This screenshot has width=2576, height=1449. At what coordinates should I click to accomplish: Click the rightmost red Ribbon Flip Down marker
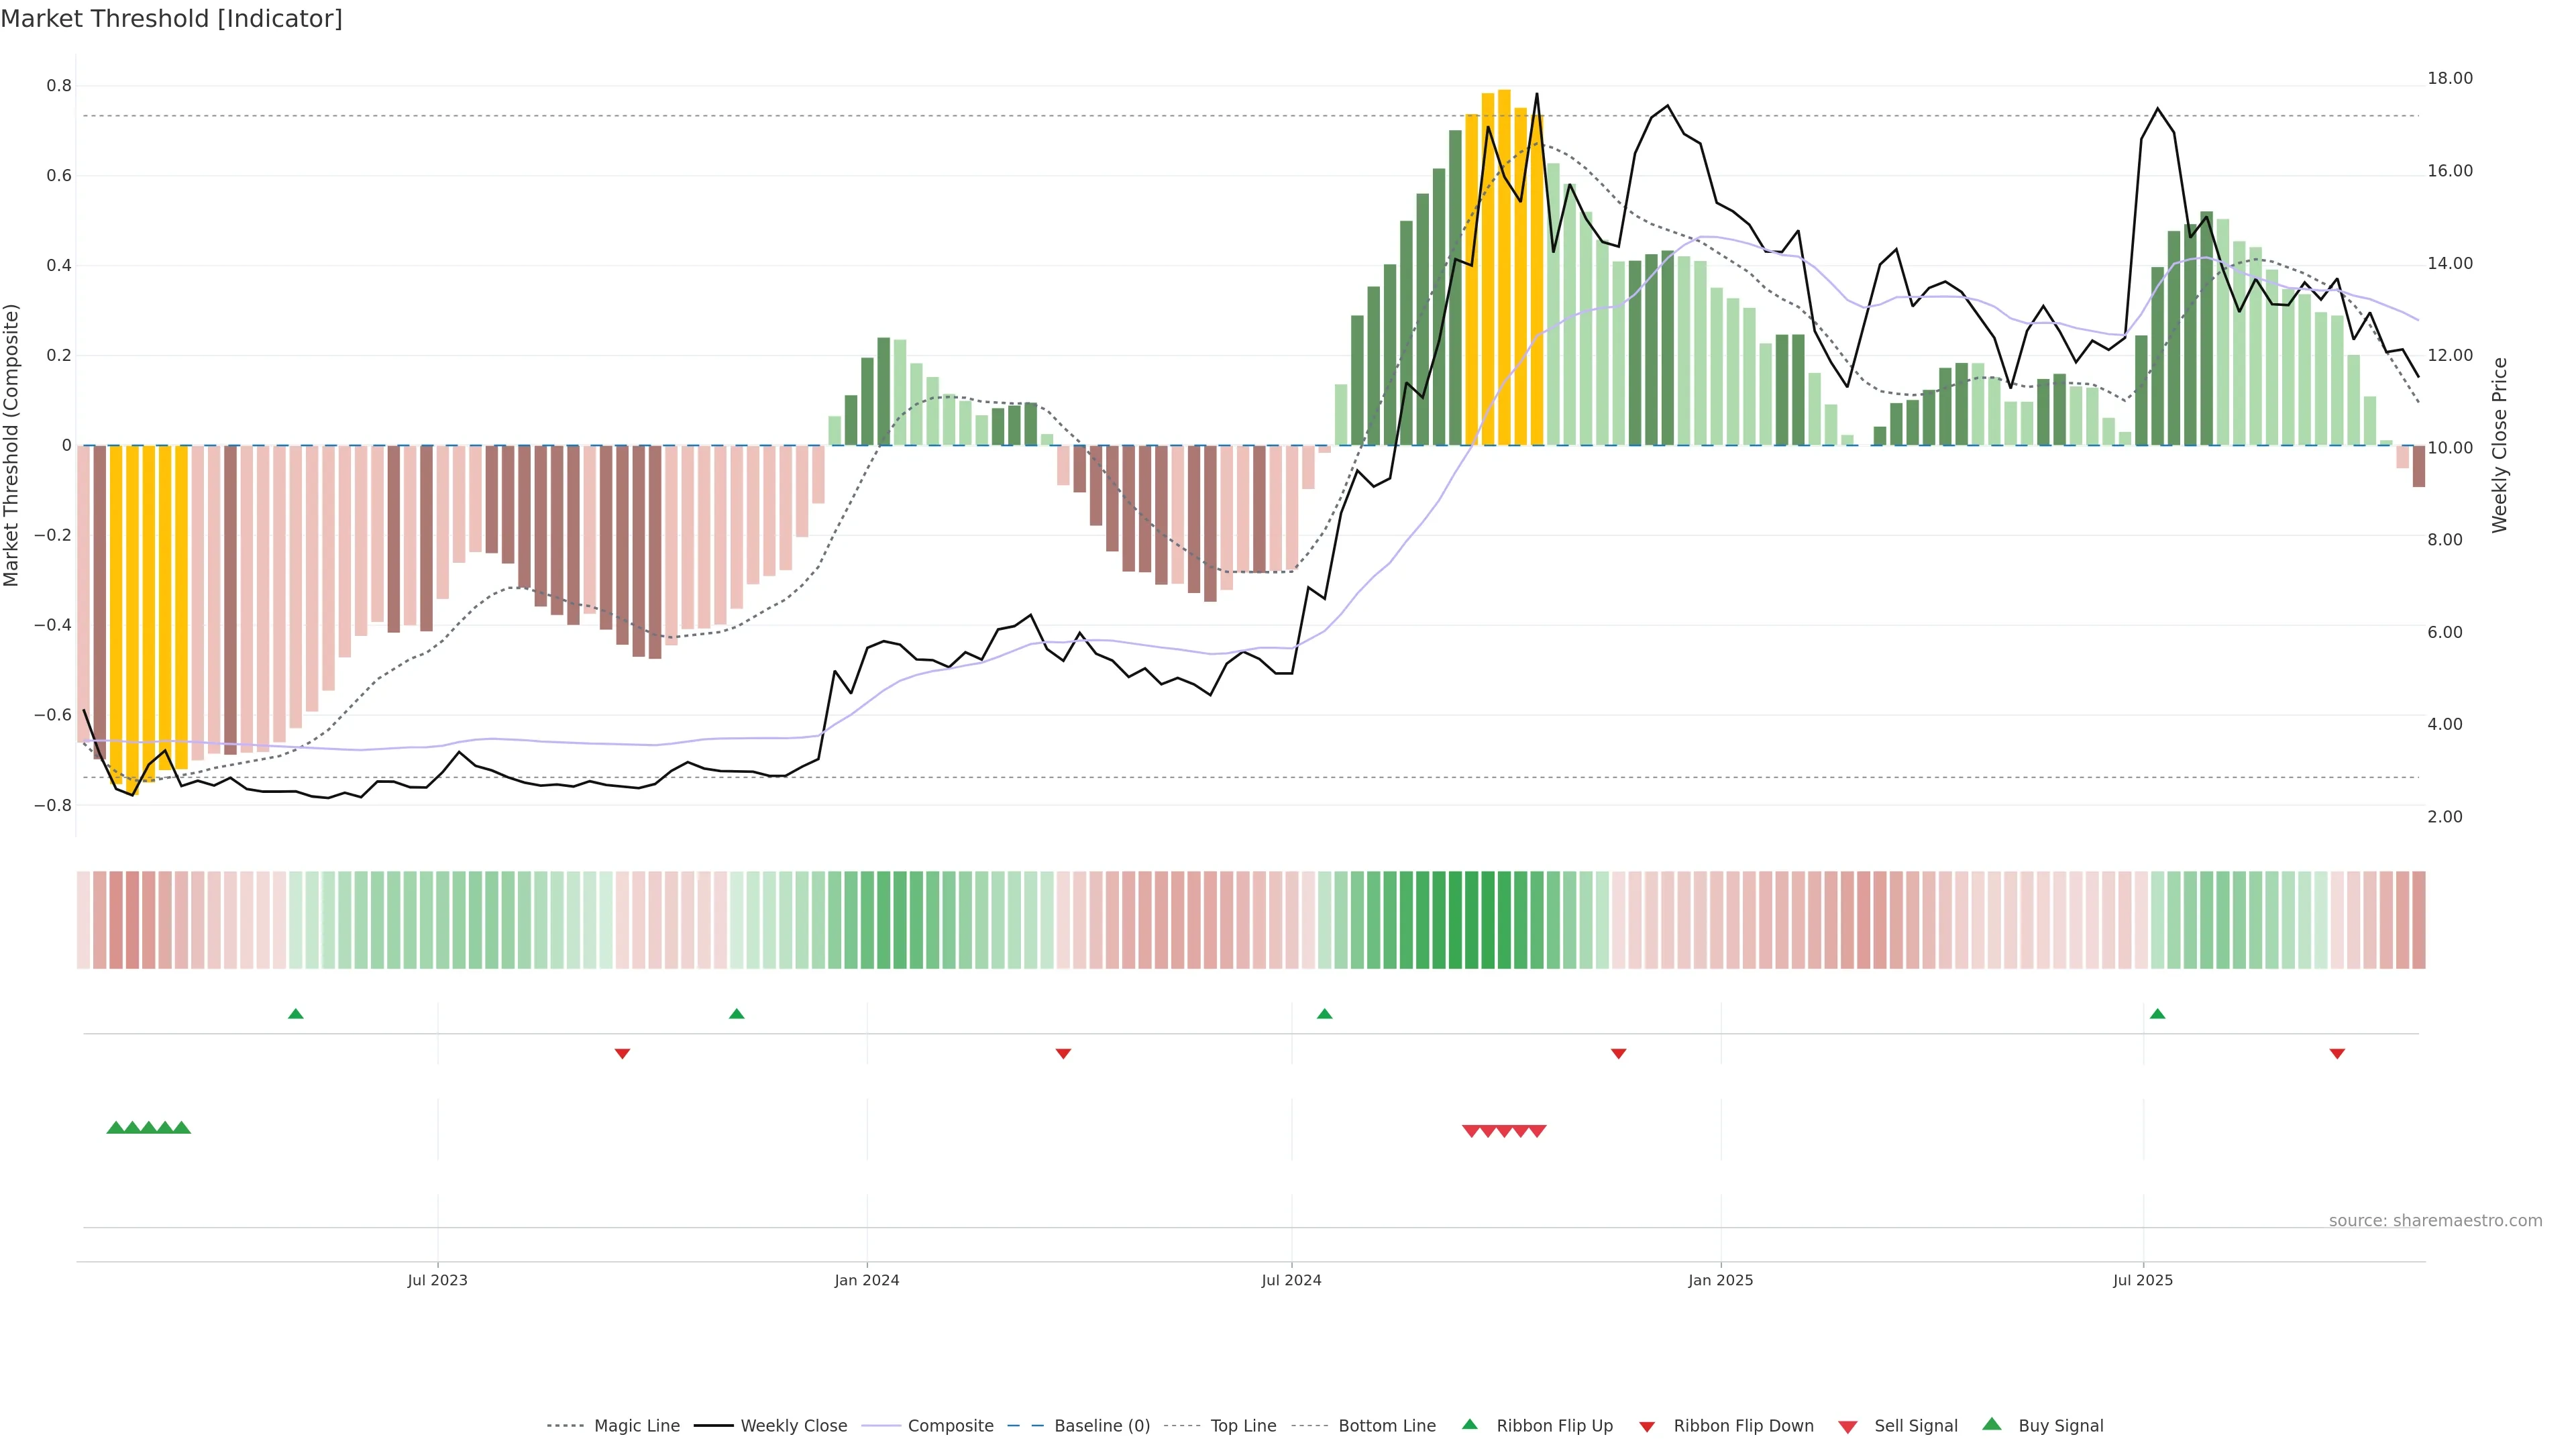2337,1053
